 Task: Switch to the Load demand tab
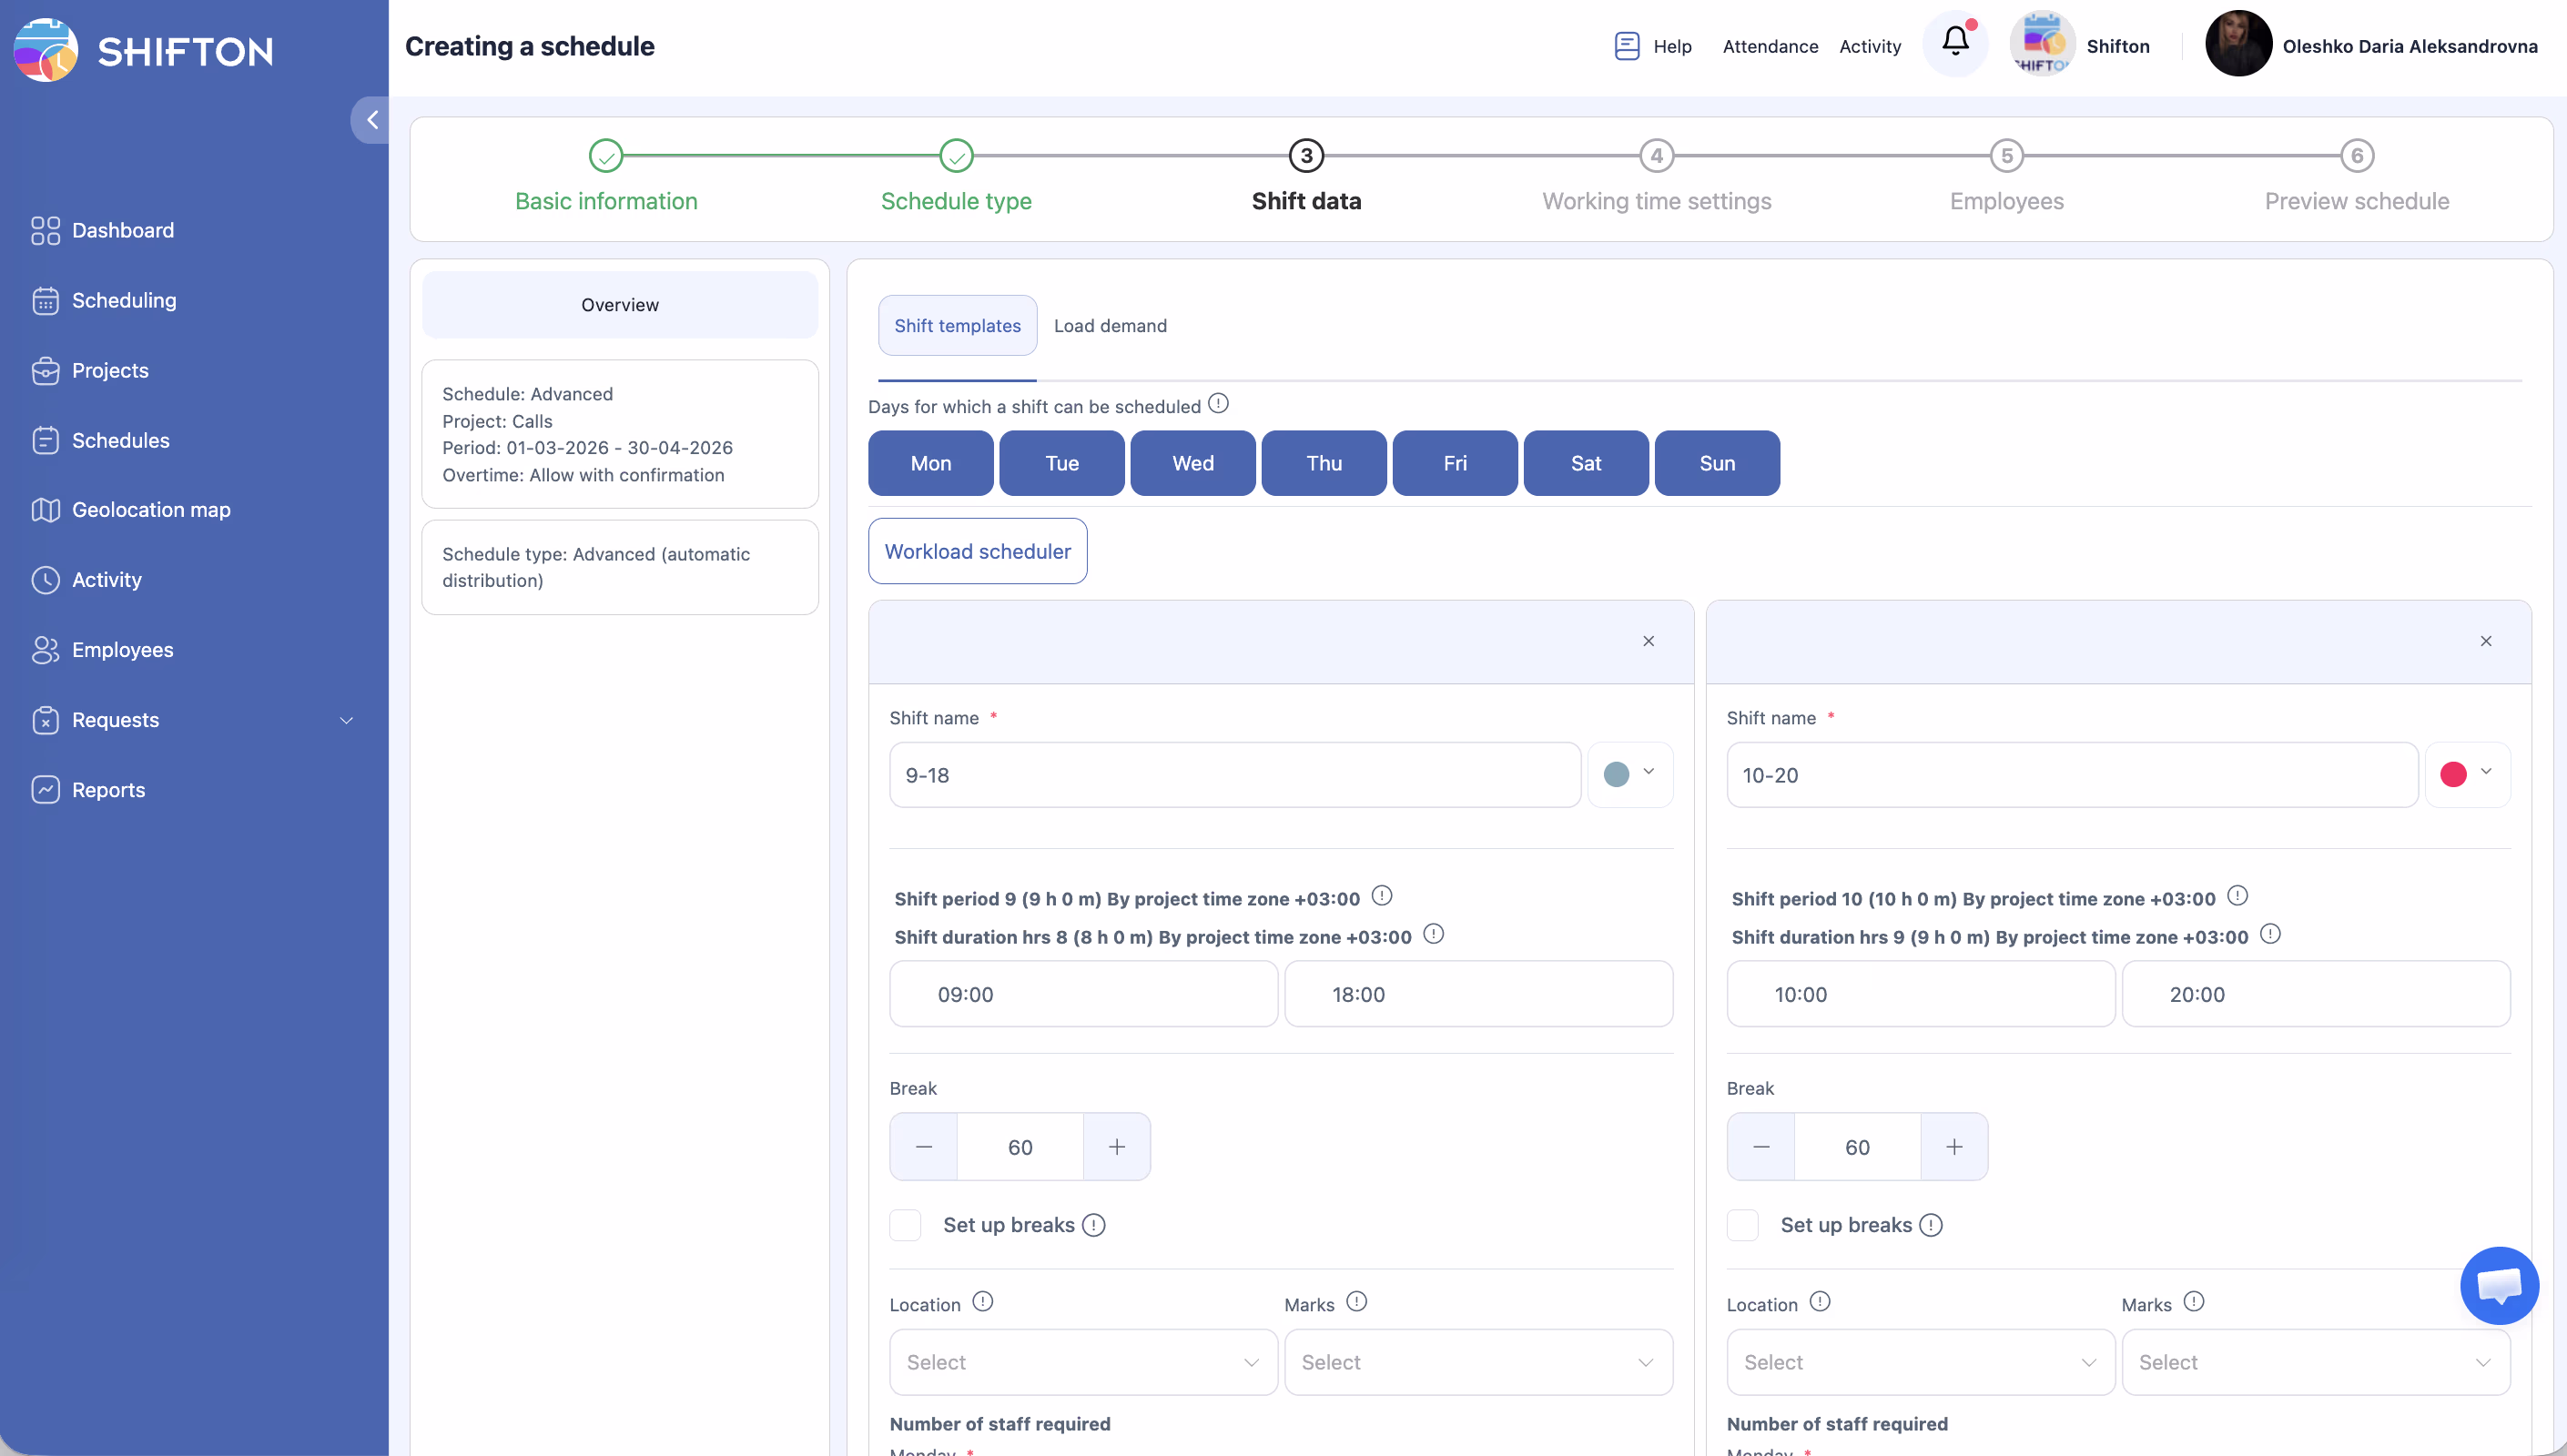point(1110,326)
